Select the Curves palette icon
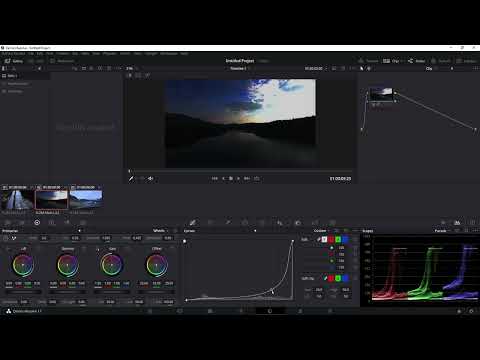This screenshot has width=480, height=360. click(193, 223)
